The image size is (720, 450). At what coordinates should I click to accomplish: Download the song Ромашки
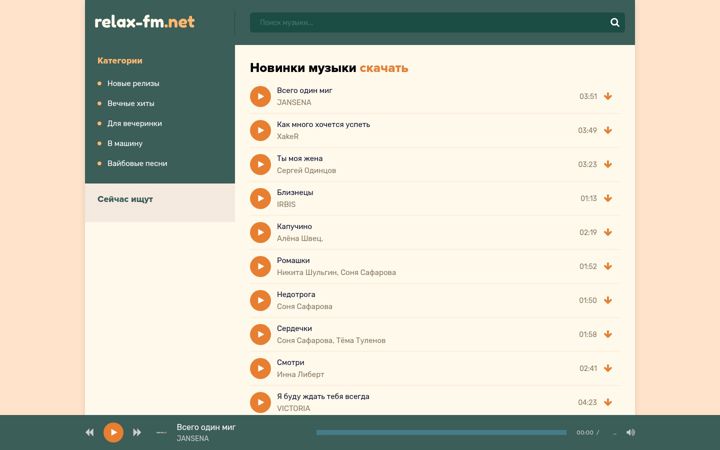[608, 266]
